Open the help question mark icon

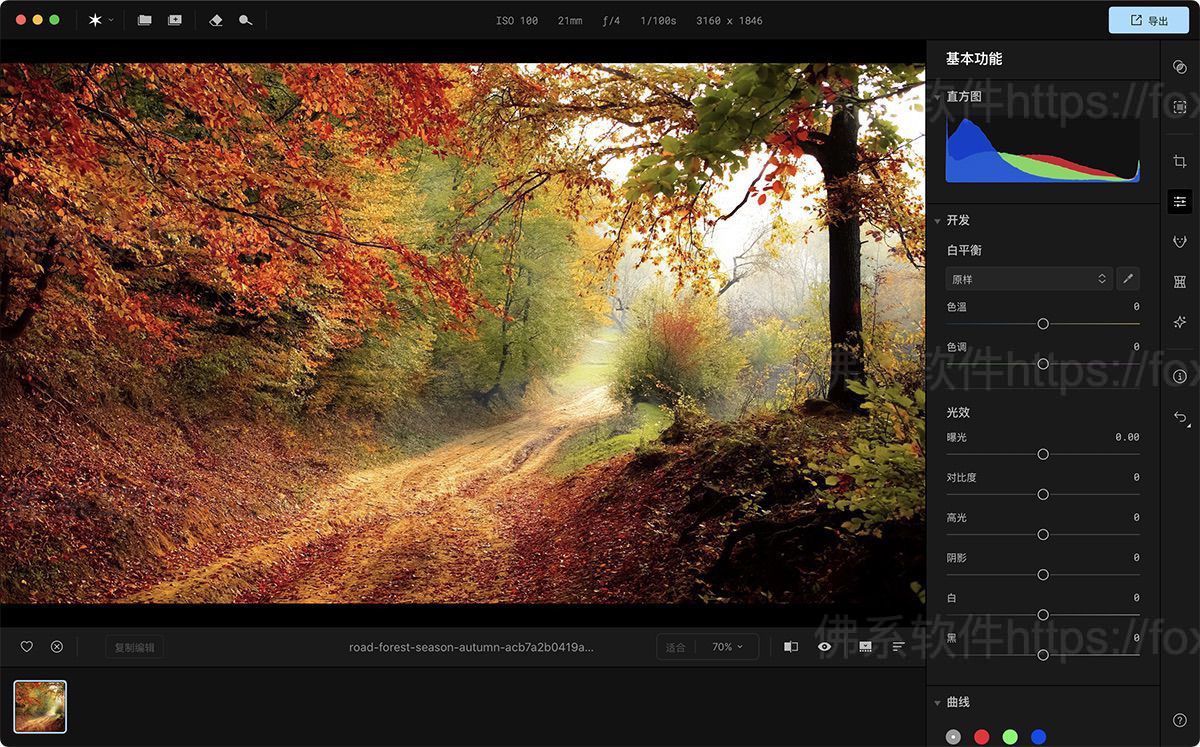[1180, 720]
